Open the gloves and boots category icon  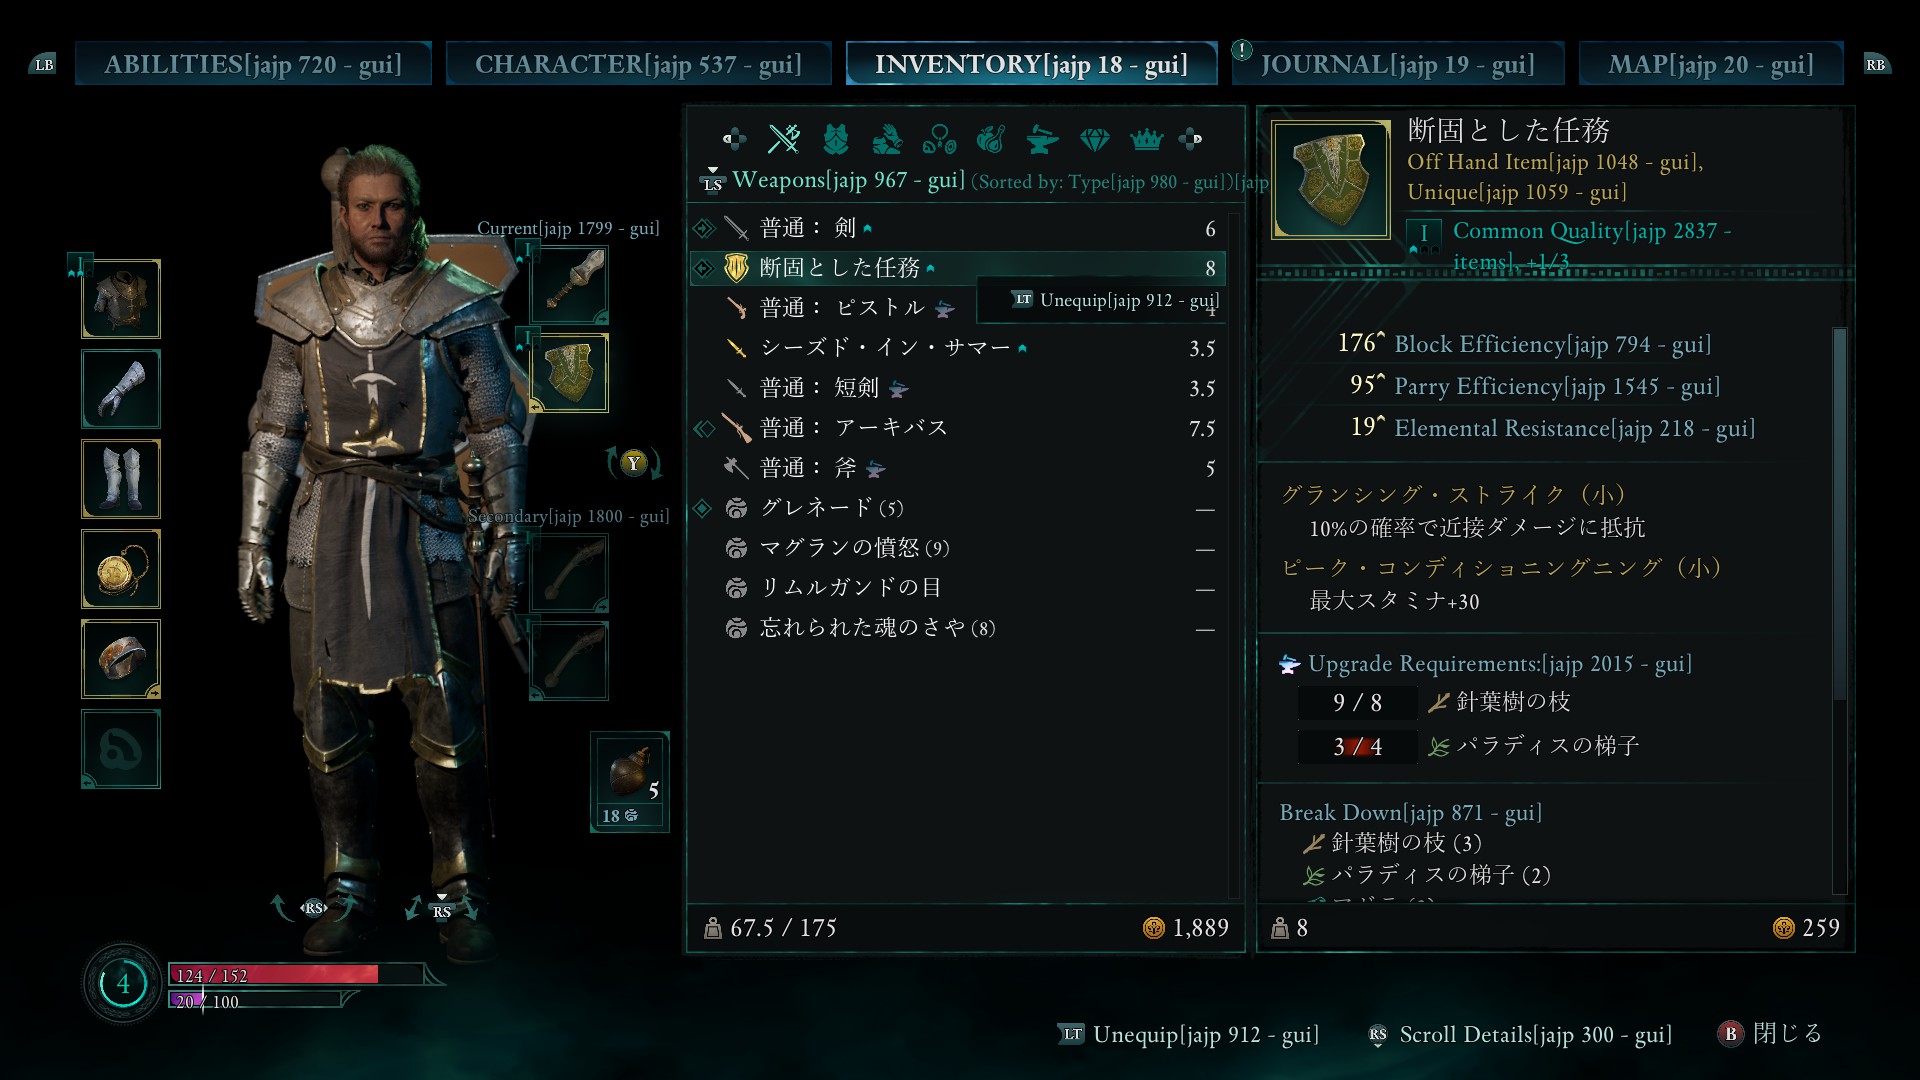coord(887,139)
